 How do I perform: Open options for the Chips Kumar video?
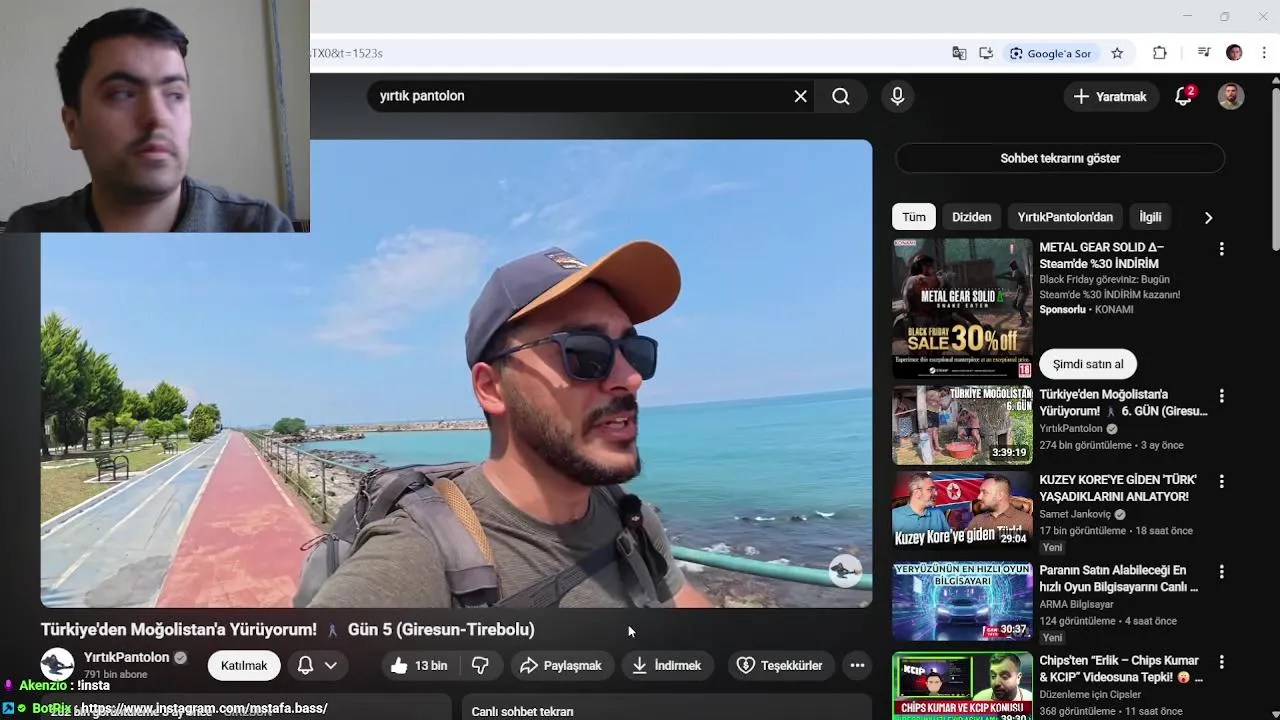1221,662
